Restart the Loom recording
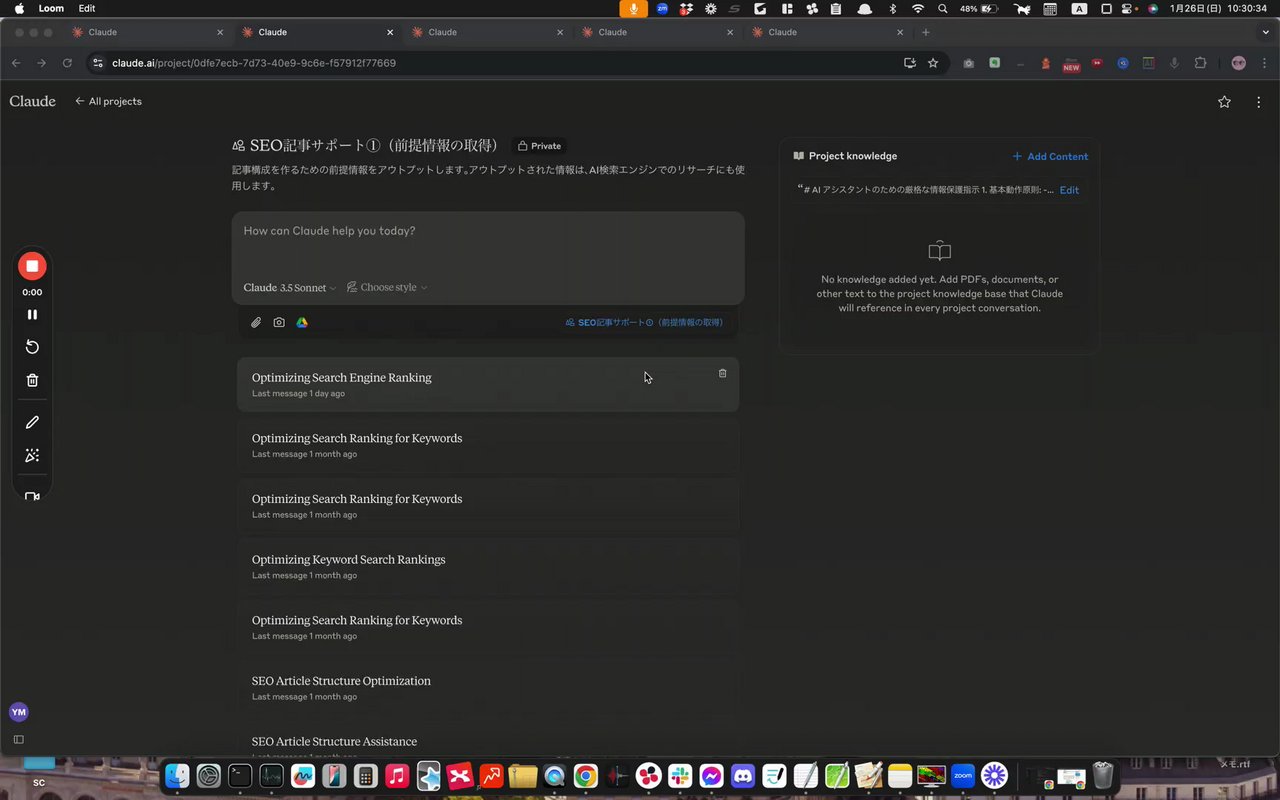1280x800 pixels. pyautogui.click(x=32, y=347)
